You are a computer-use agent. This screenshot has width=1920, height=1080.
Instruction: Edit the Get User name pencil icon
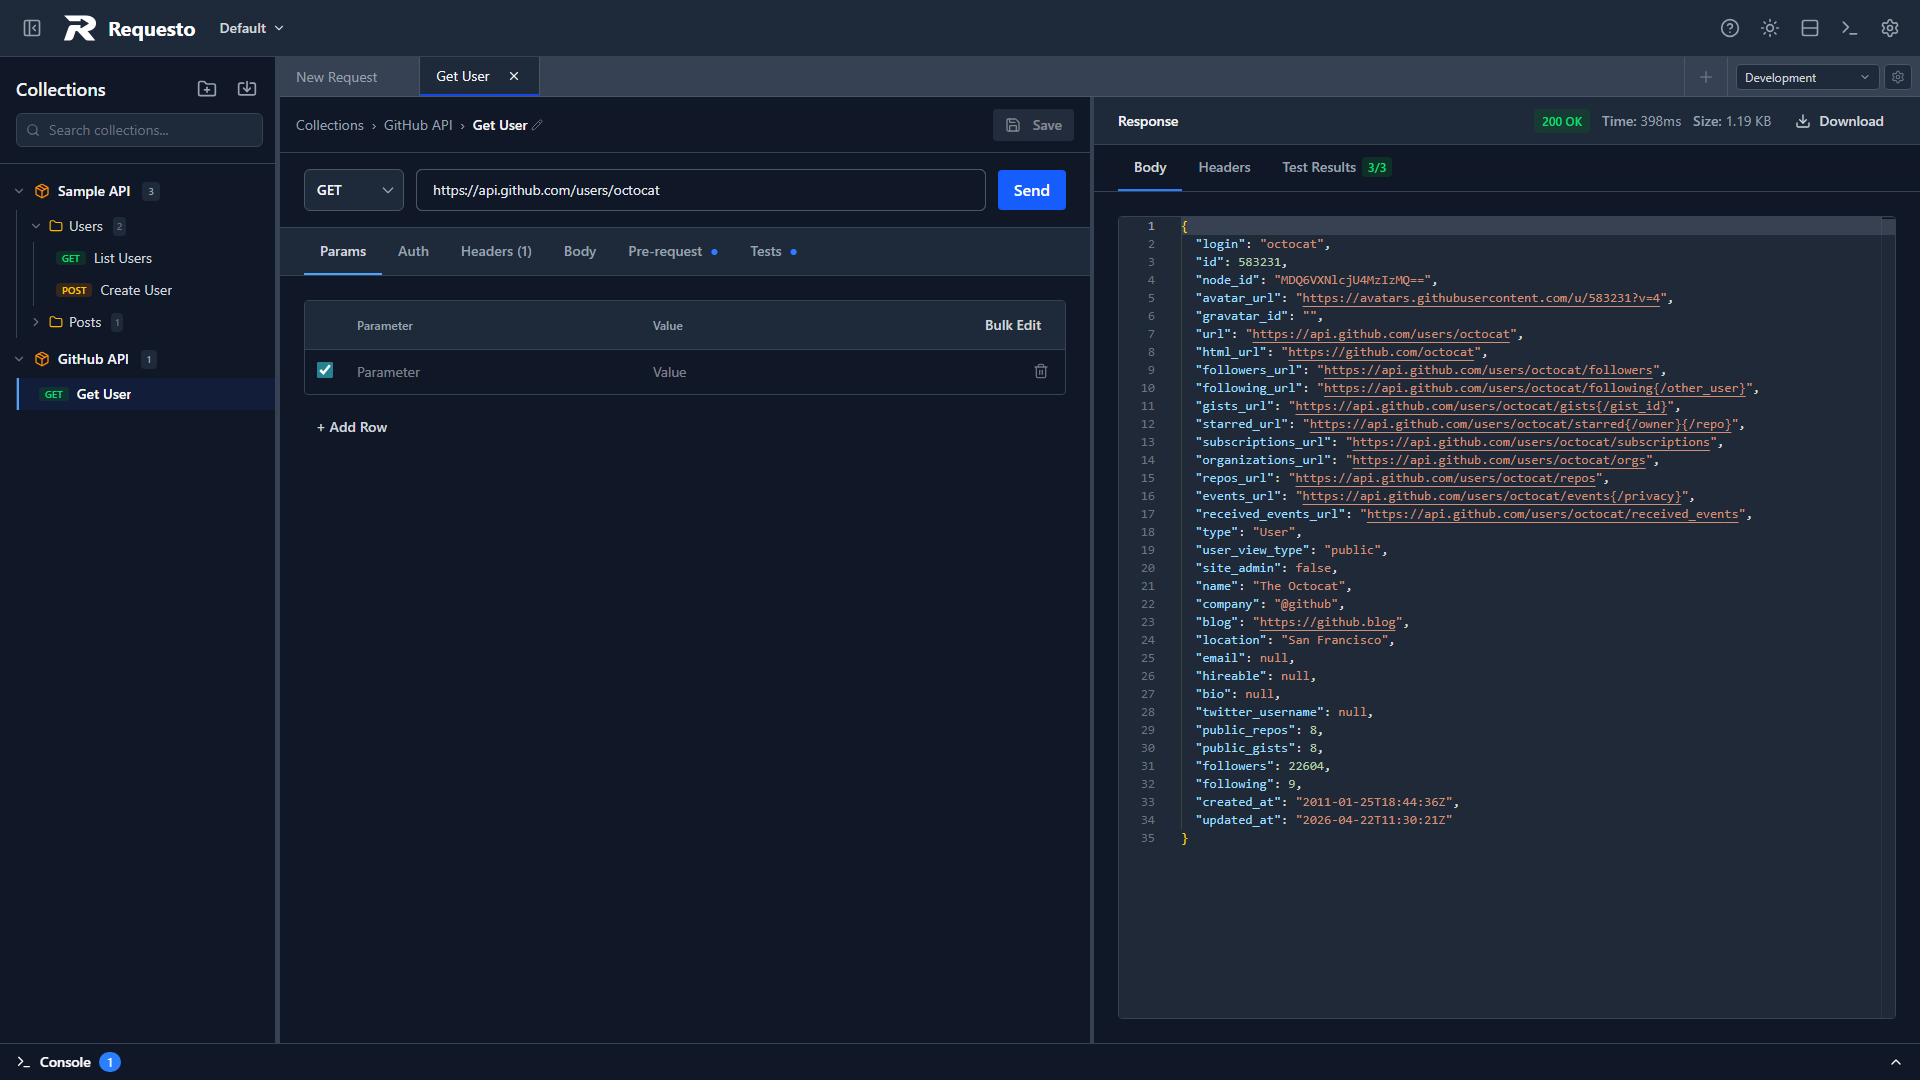[x=537, y=125]
